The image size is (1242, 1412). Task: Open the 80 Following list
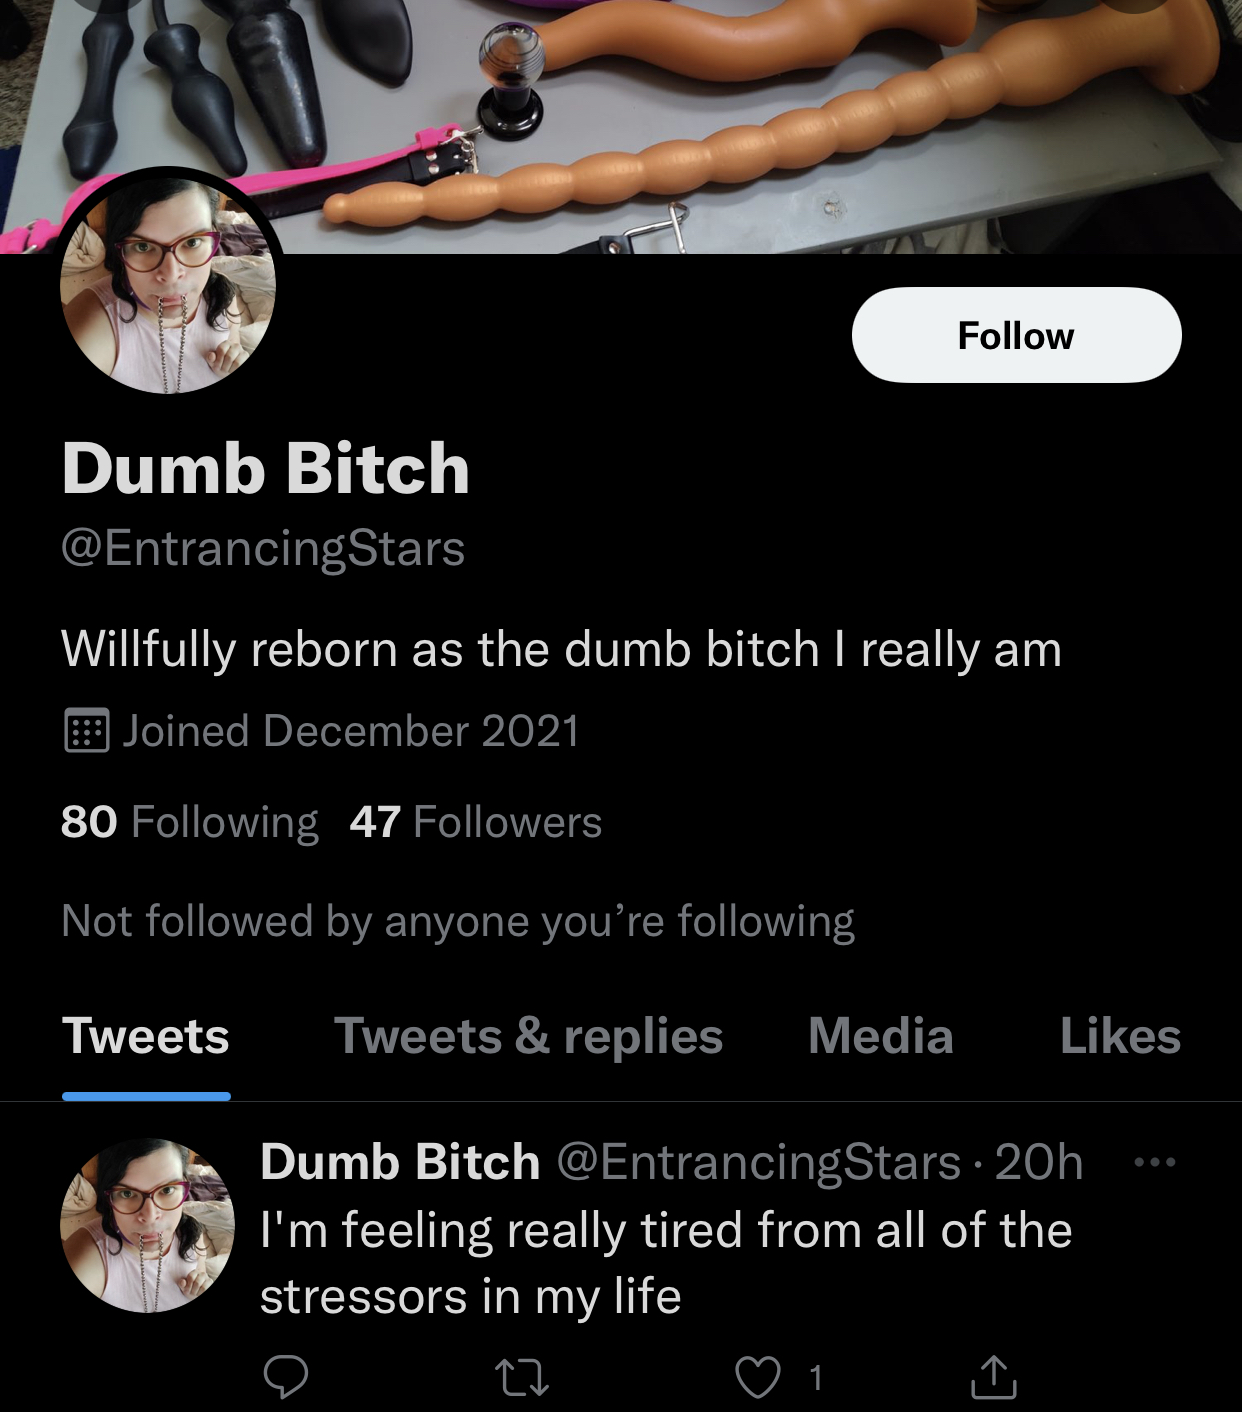click(x=189, y=822)
